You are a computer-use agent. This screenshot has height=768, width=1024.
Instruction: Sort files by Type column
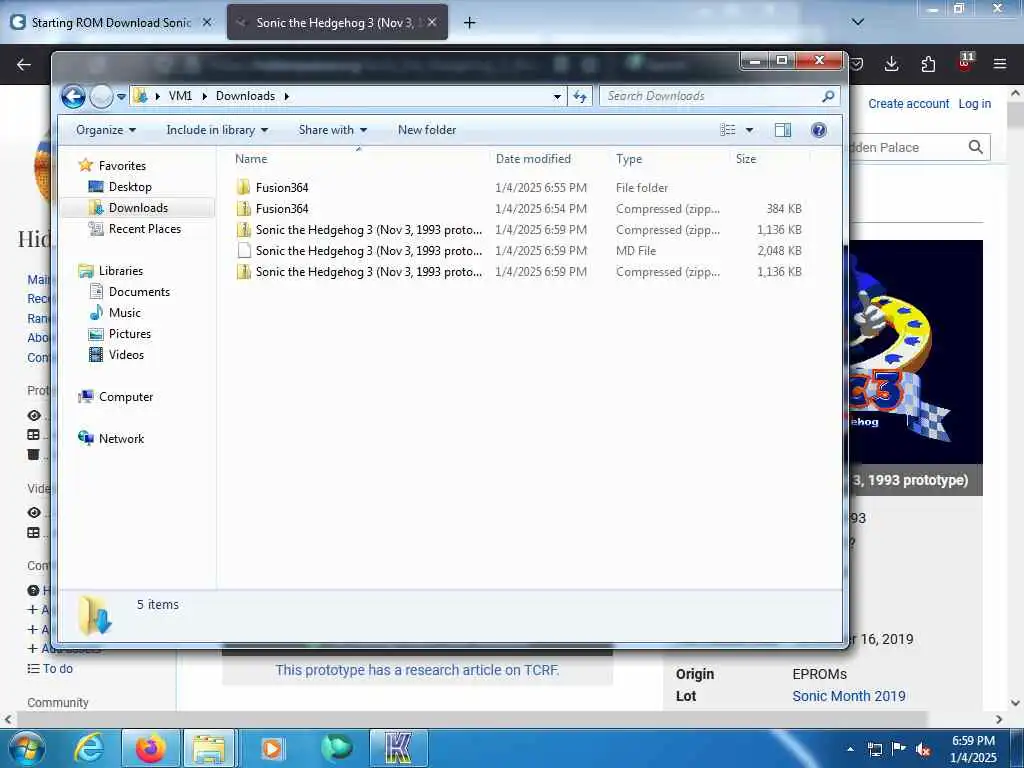point(629,159)
